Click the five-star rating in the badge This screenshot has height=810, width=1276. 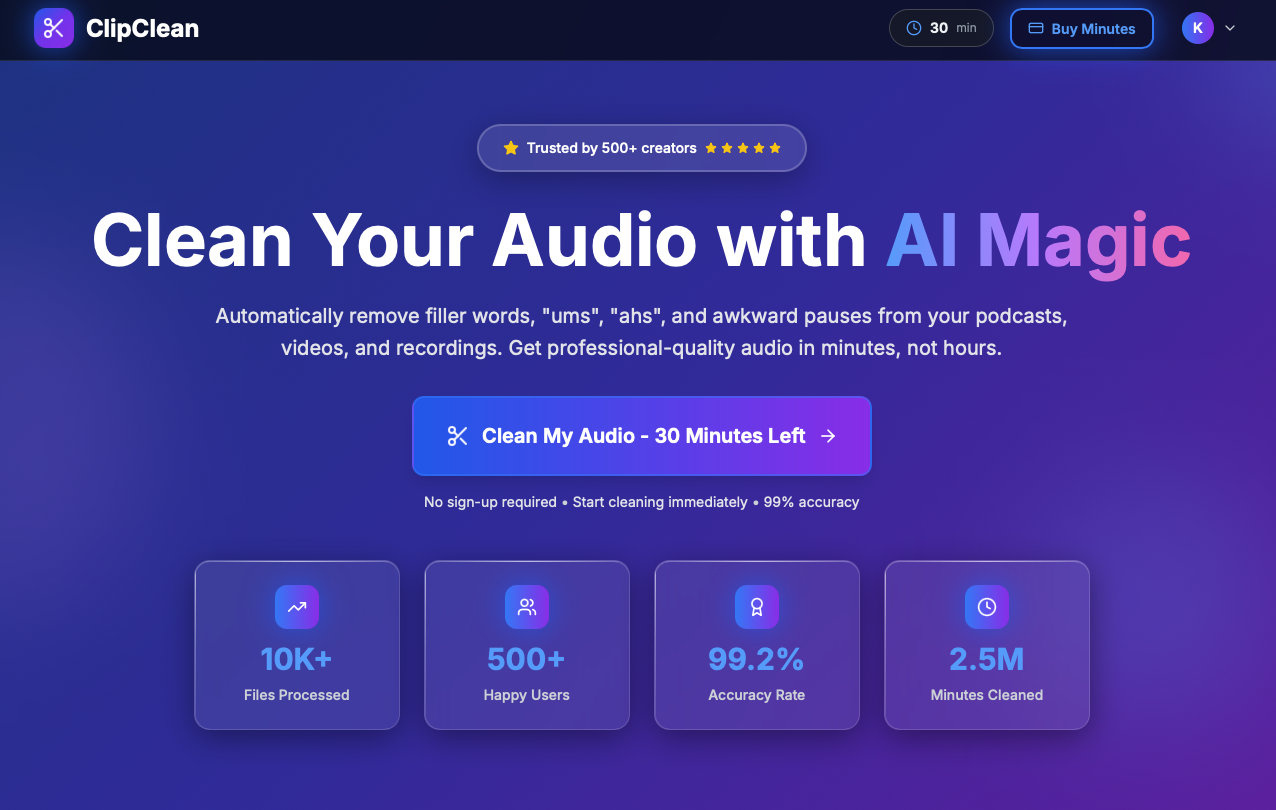point(743,148)
